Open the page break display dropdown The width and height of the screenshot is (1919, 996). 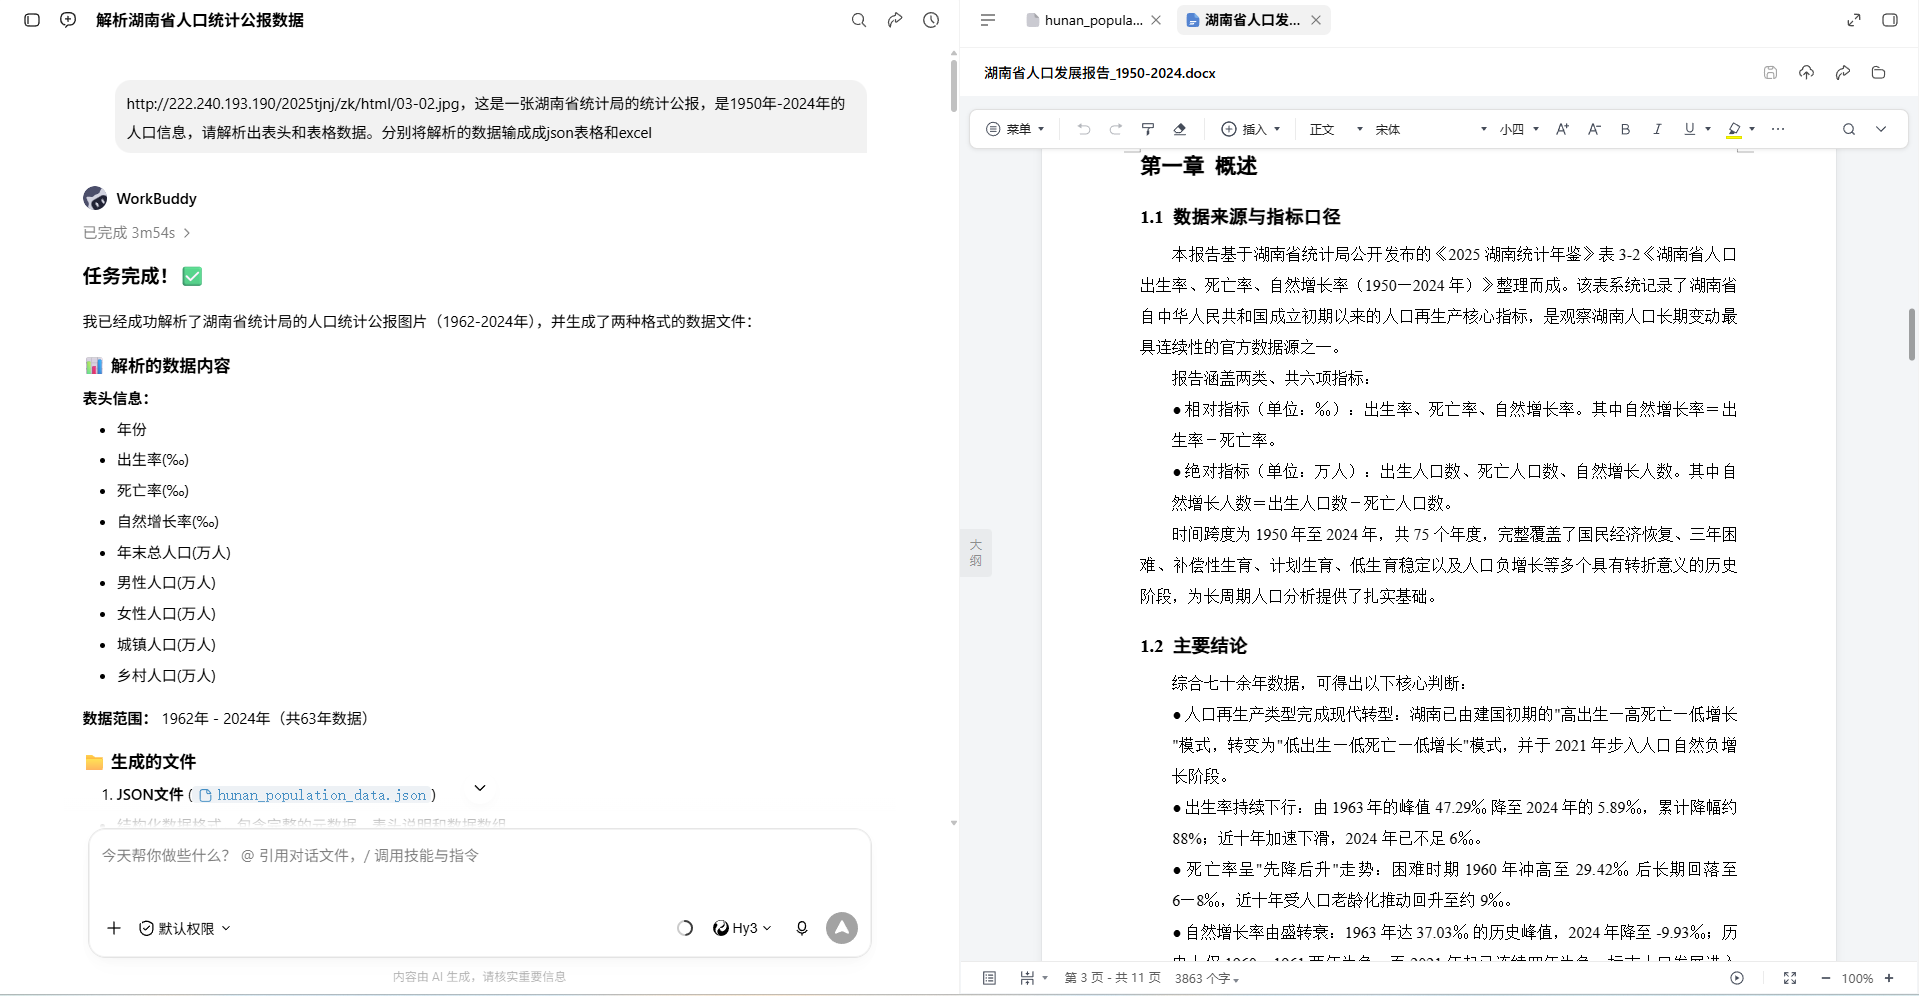[x=1032, y=978]
